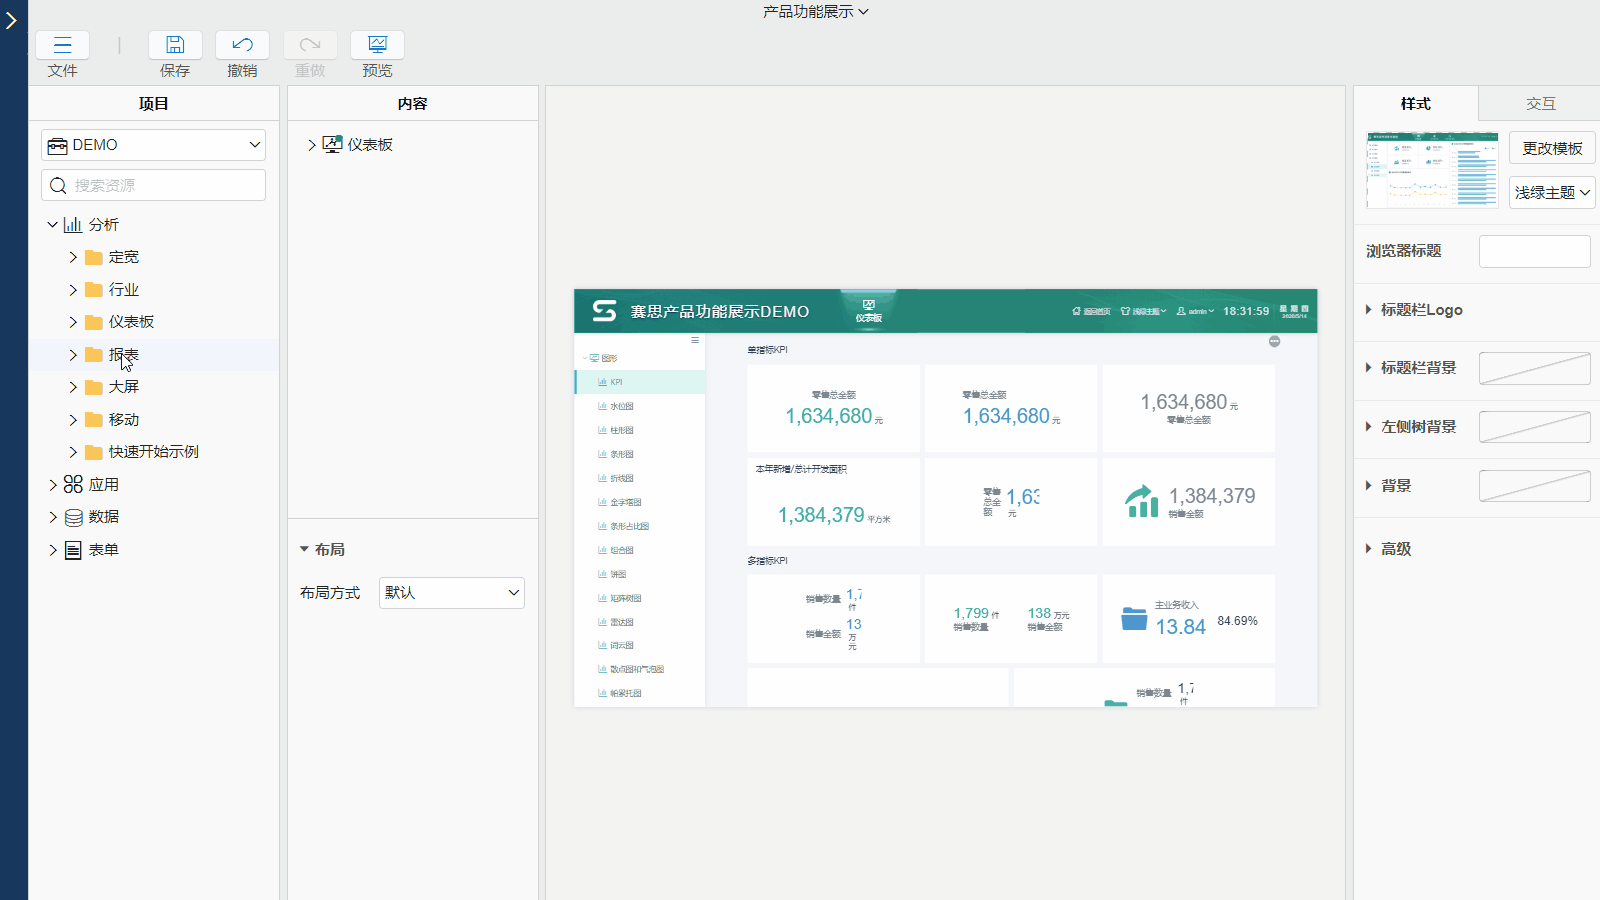
Task: Expand the collapsed left sidebar arrow
Action: click(x=12, y=20)
